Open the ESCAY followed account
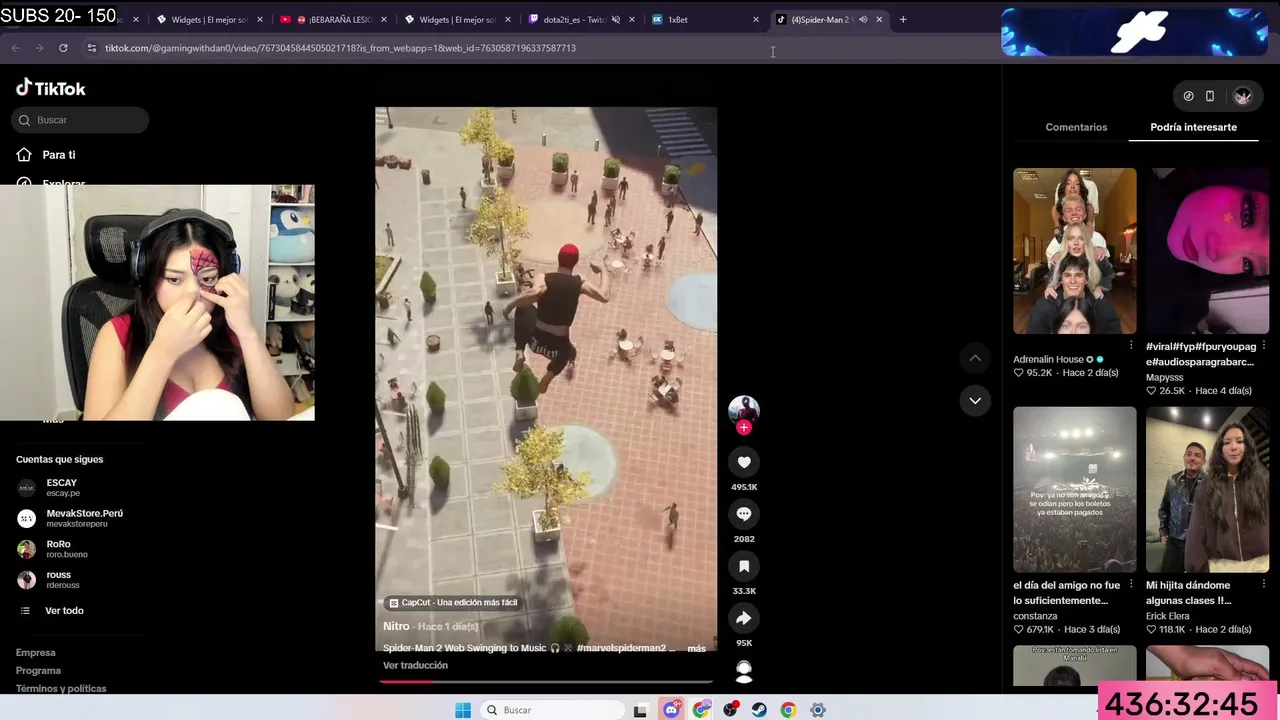This screenshot has height=720, width=1280. click(62, 487)
